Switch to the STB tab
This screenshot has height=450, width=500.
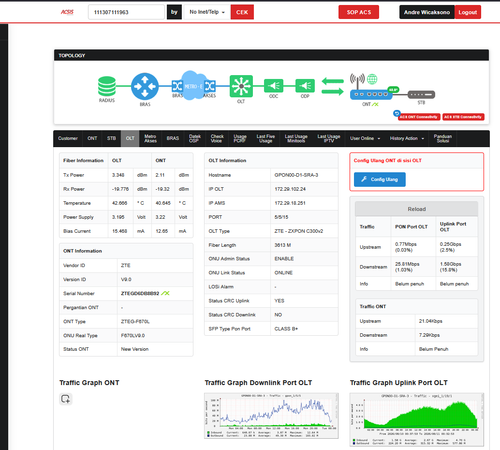coord(112,138)
